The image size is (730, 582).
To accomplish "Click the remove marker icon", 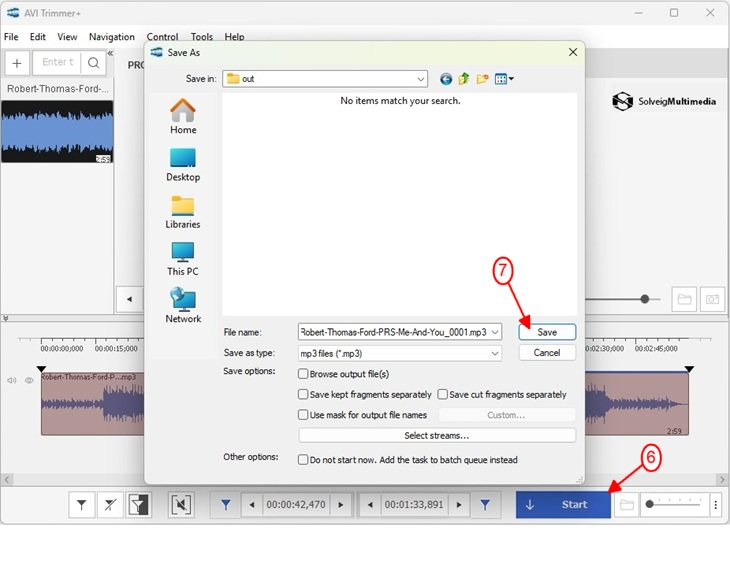I will click(110, 505).
